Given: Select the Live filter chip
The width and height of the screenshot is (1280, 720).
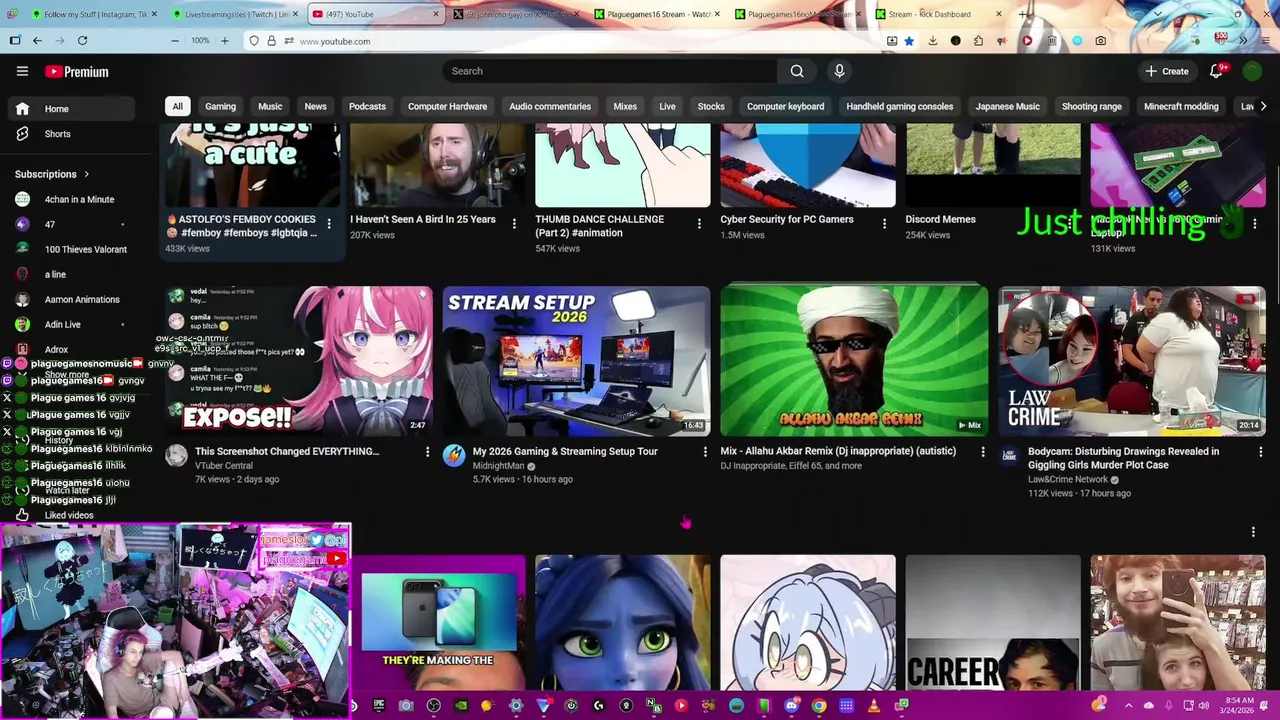Looking at the screenshot, I should (x=667, y=106).
